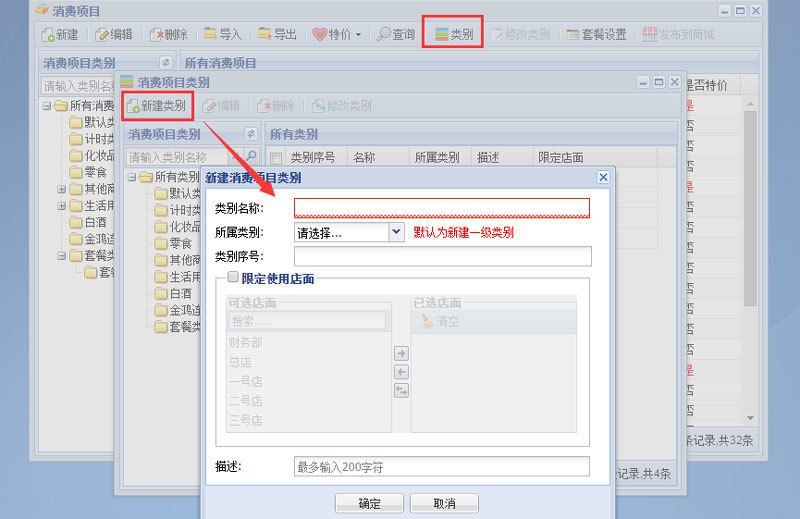Sort by the 名称 column header

coord(378,158)
